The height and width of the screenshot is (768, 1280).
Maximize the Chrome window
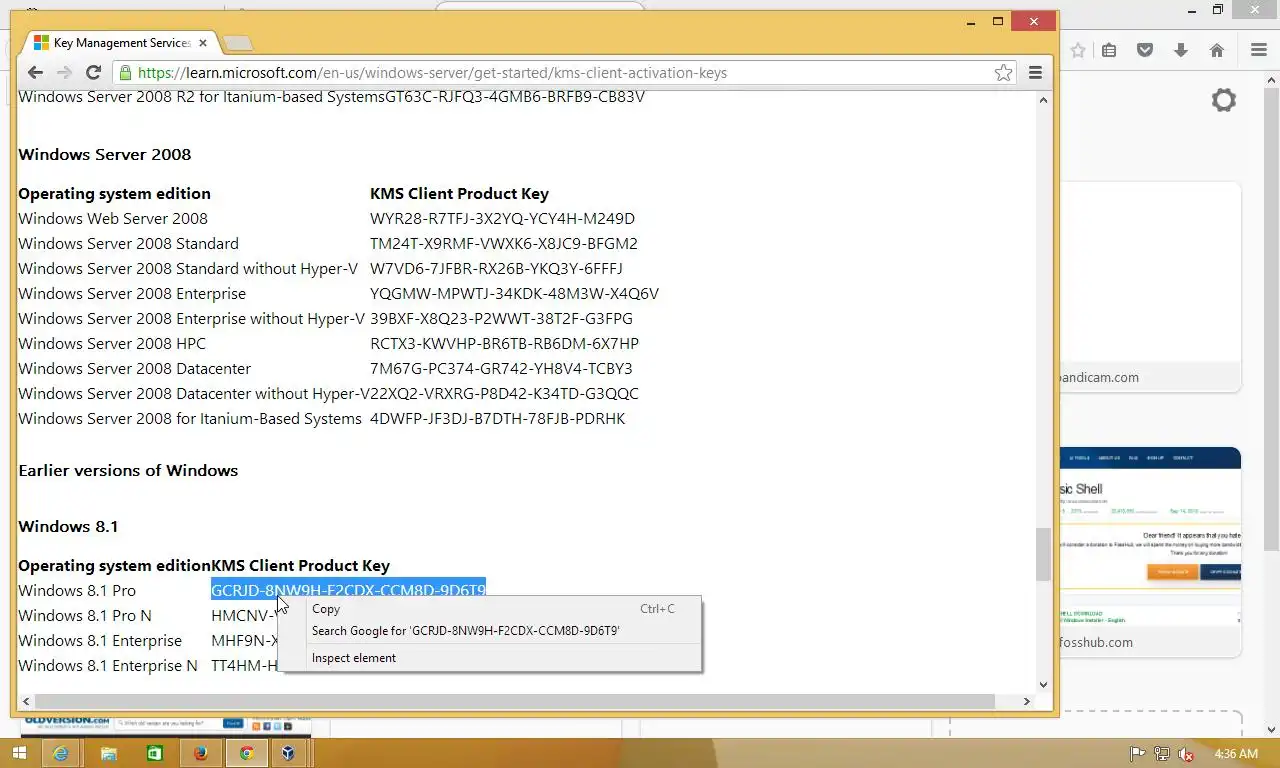pyautogui.click(x=997, y=21)
